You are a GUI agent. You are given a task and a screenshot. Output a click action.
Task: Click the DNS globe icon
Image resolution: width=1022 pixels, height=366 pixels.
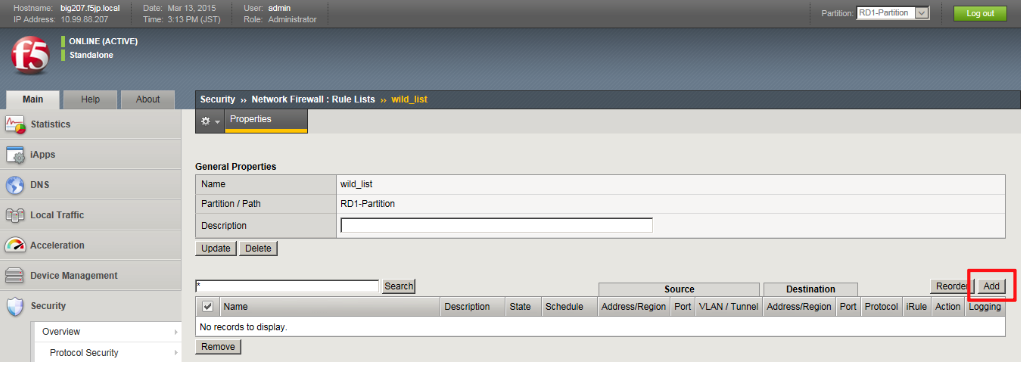[x=15, y=185]
